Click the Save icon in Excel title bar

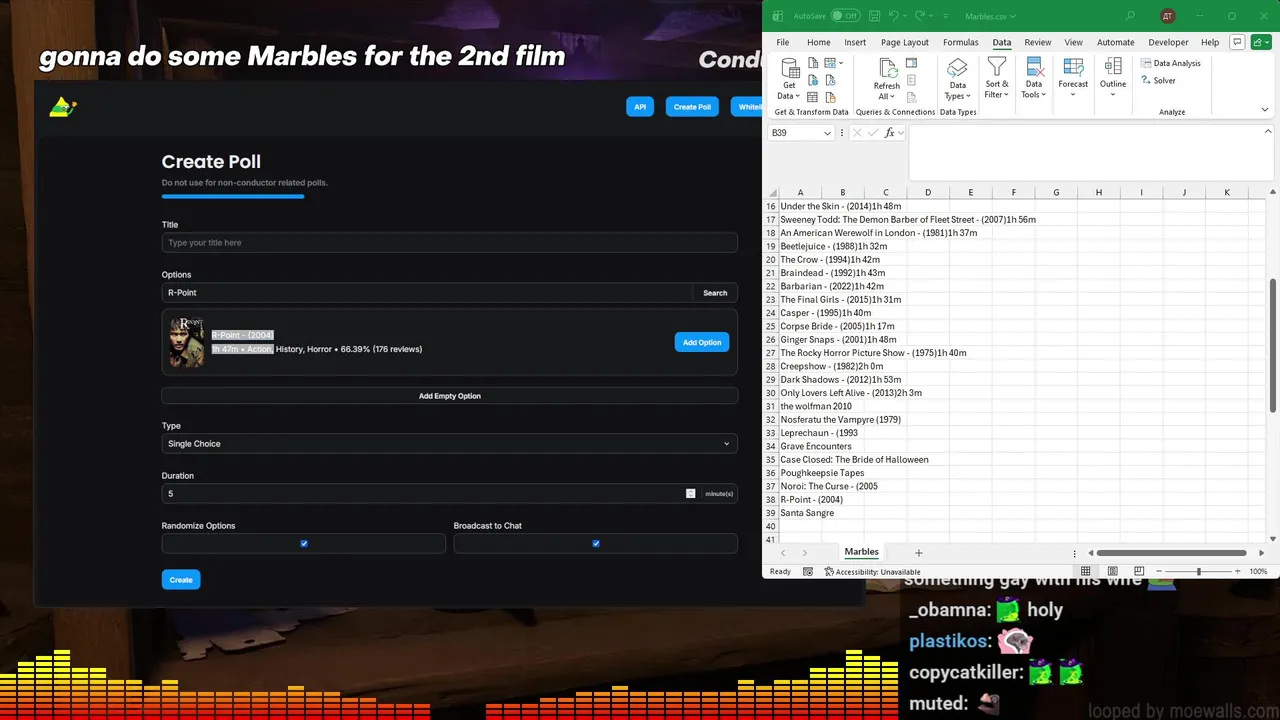coord(873,16)
